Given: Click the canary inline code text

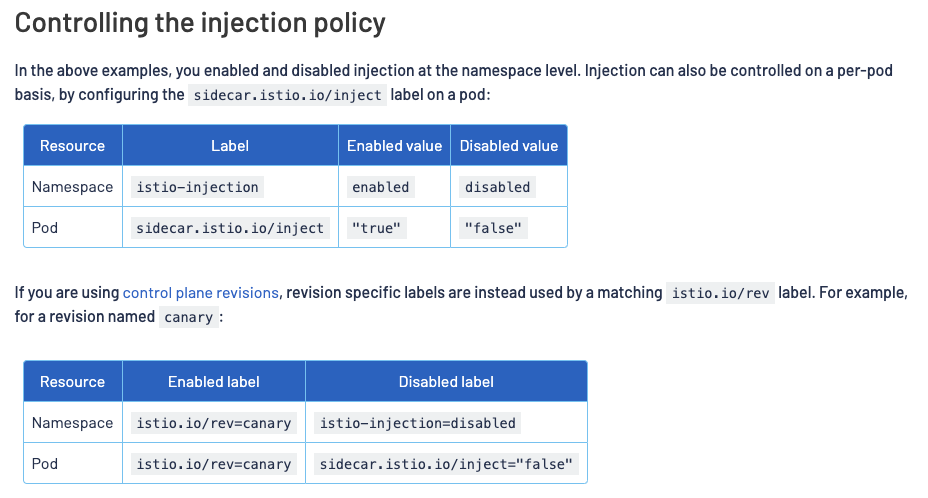Looking at the screenshot, I should [x=188, y=317].
